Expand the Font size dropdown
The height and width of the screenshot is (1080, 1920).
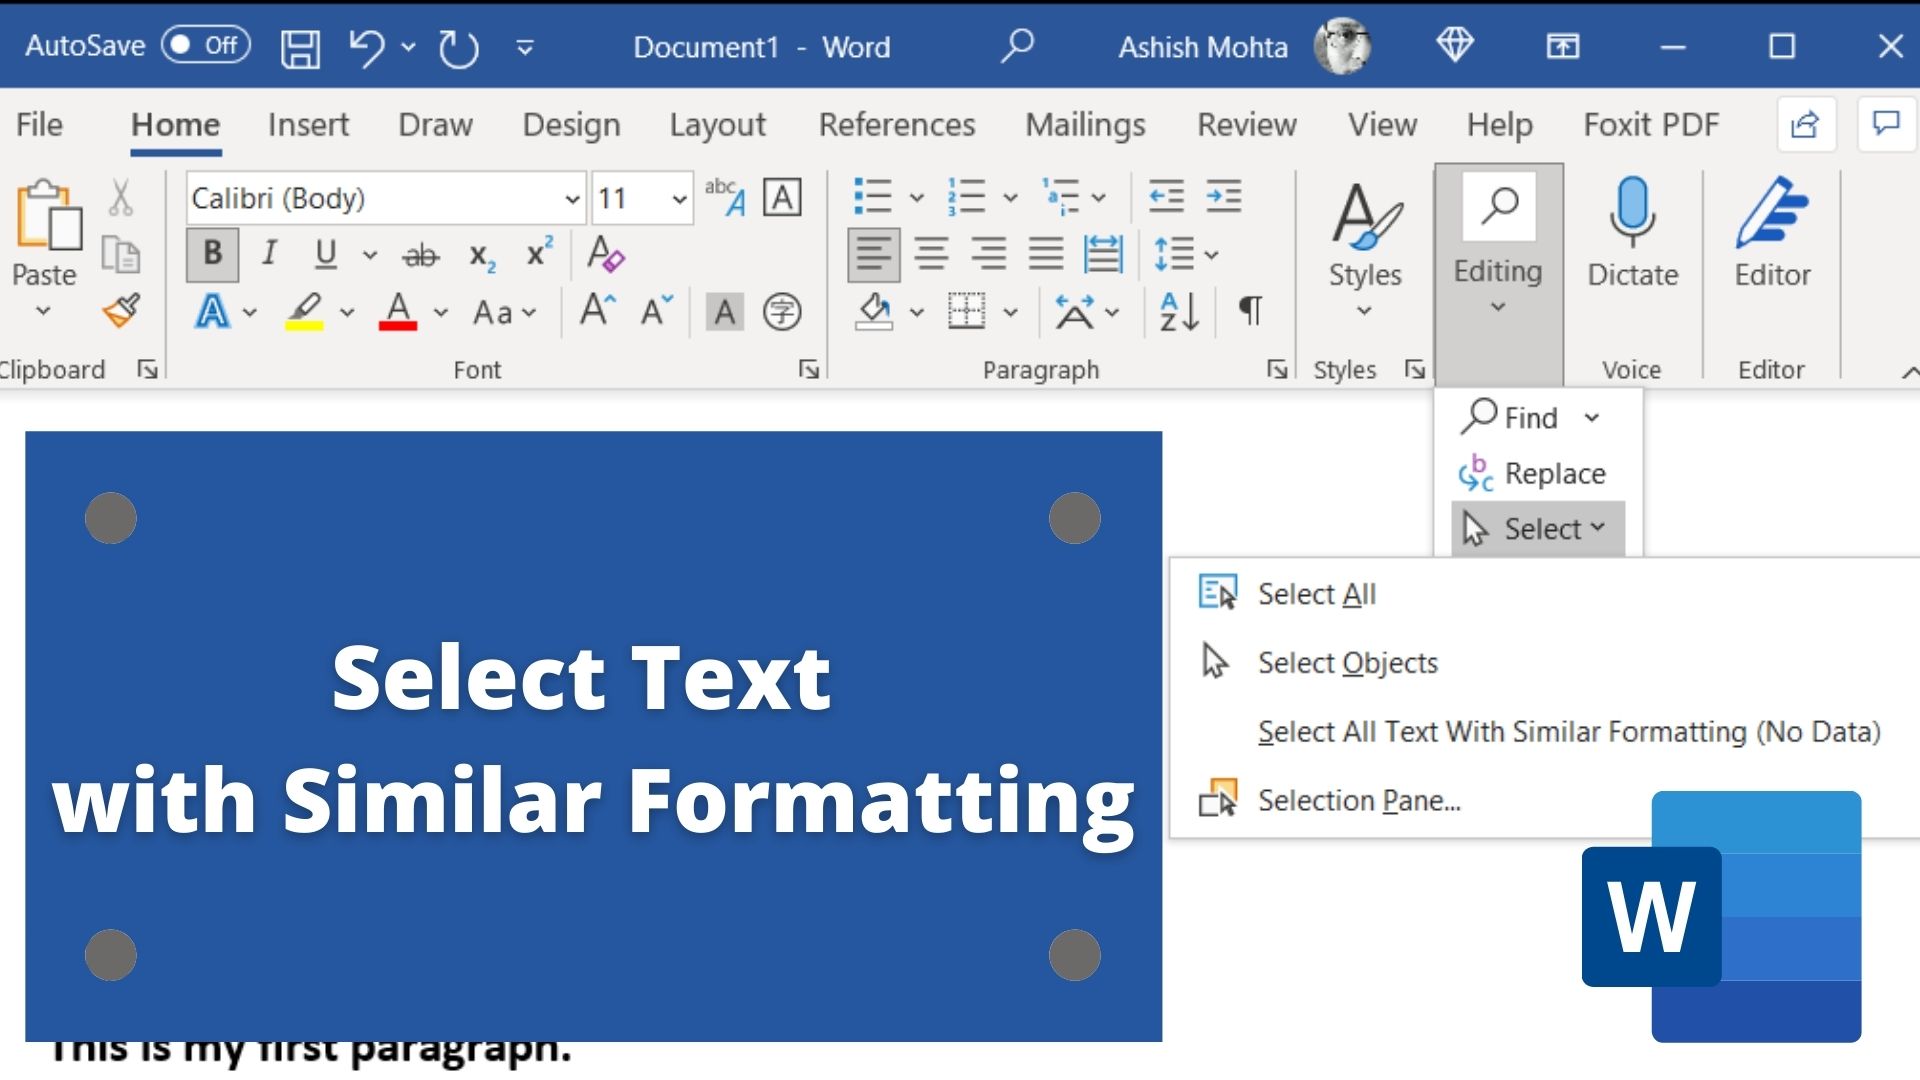(679, 199)
